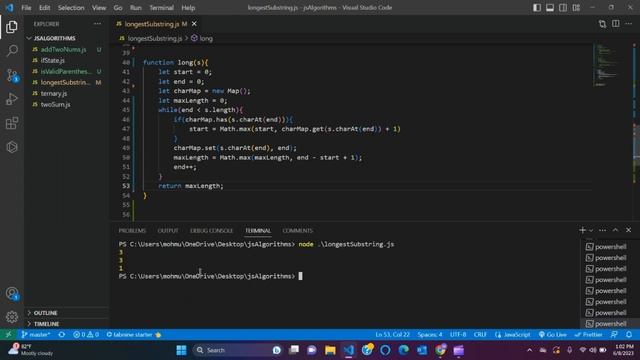
Task: Open the Go menu
Action: point(118,8)
